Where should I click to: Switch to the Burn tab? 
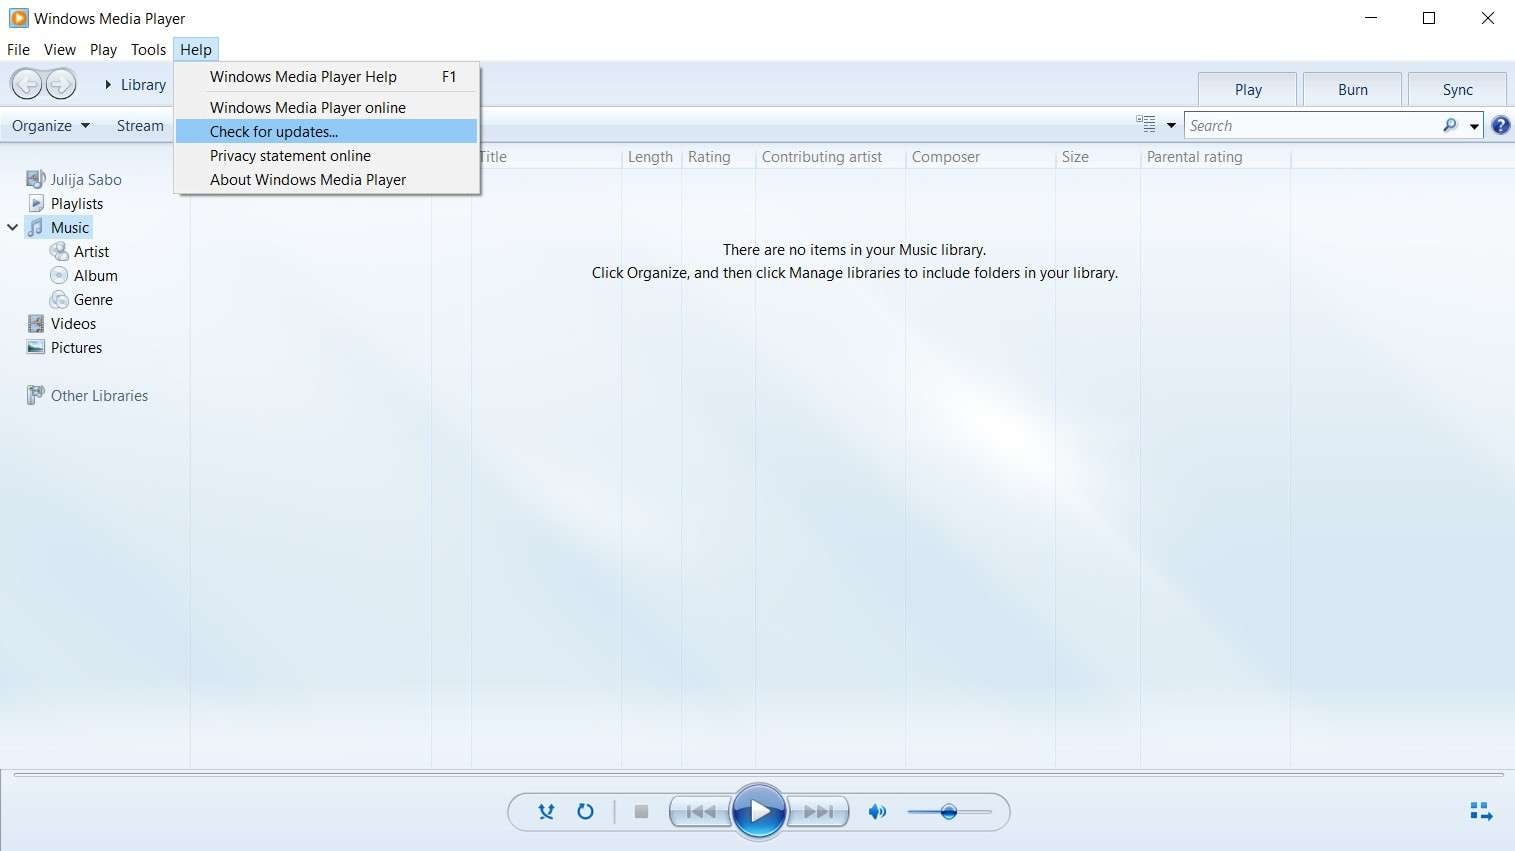point(1353,89)
